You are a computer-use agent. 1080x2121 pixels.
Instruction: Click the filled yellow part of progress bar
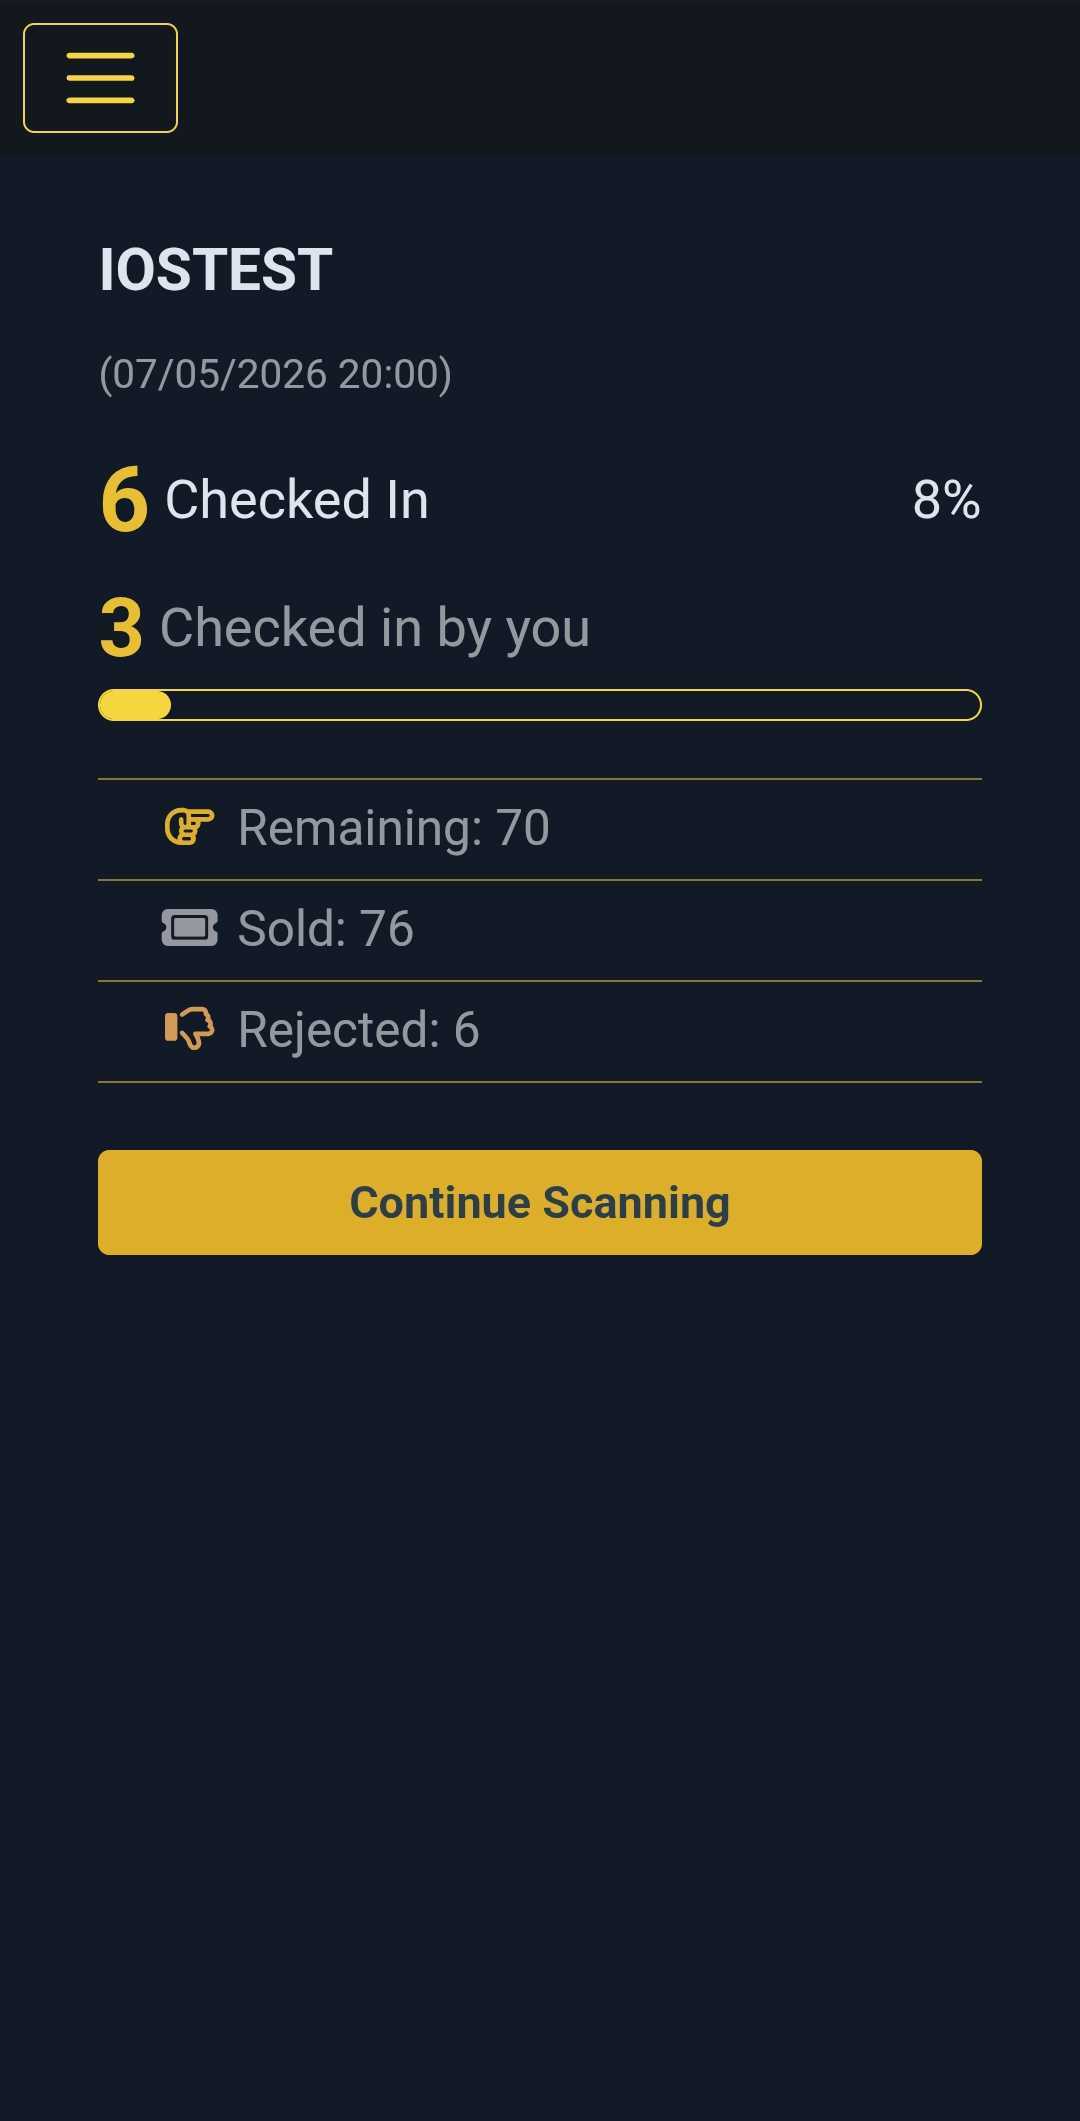(135, 705)
